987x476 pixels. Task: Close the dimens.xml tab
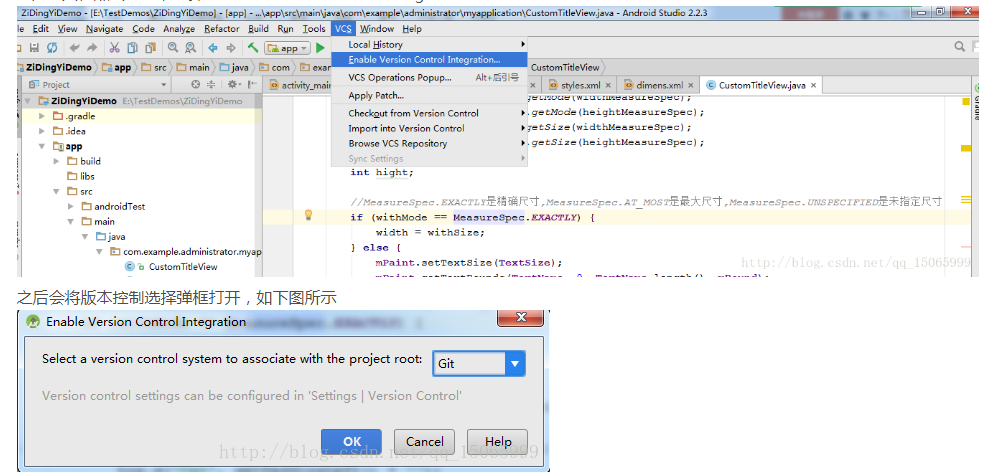pyautogui.click(x=691, y=86)
